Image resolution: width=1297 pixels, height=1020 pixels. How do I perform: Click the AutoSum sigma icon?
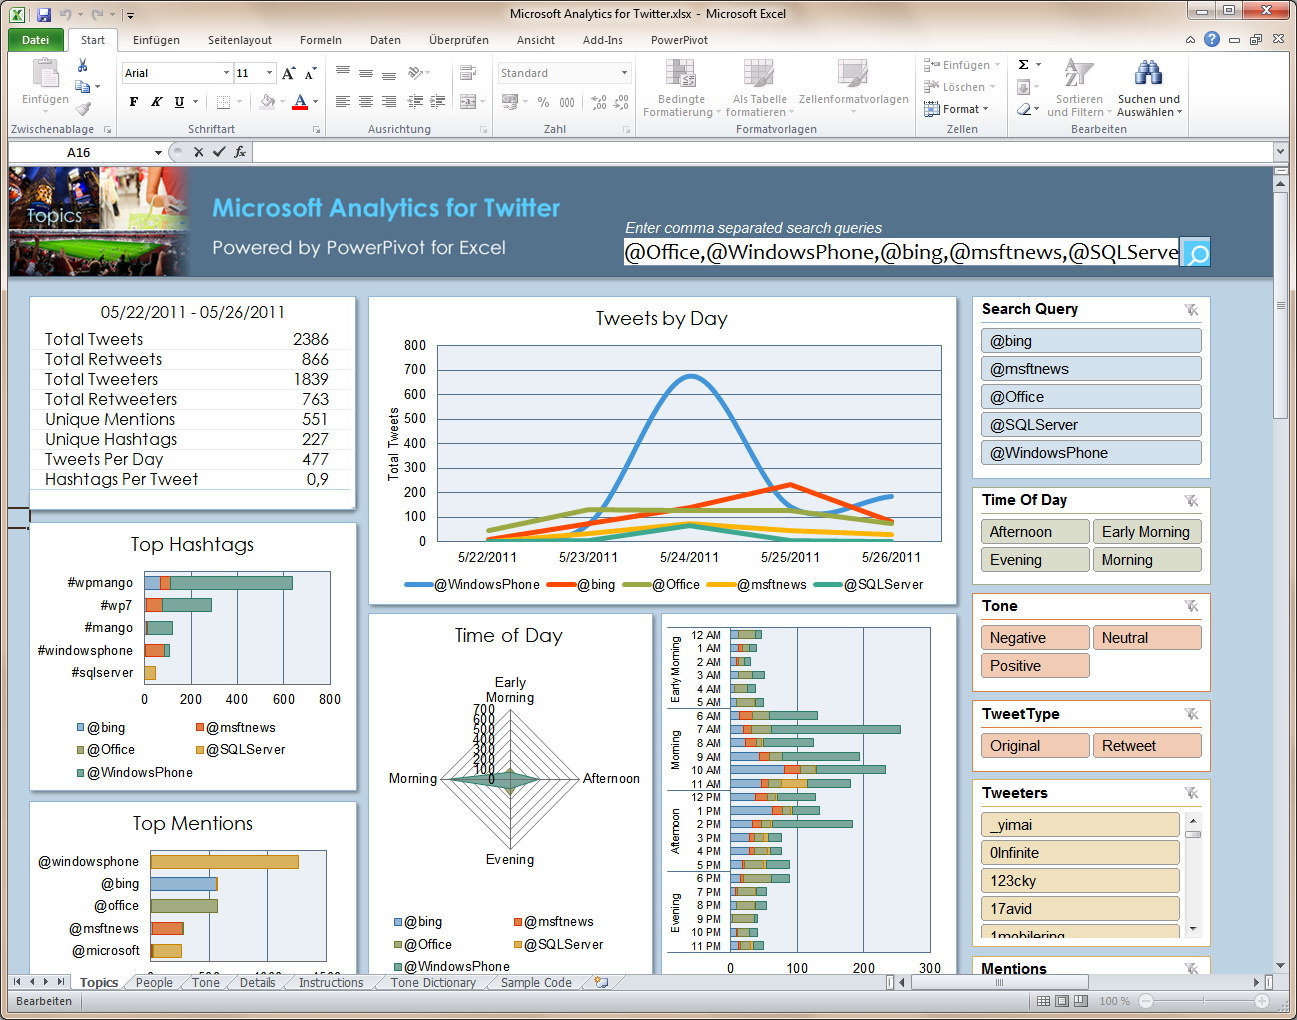click(x=1023, y=65)
